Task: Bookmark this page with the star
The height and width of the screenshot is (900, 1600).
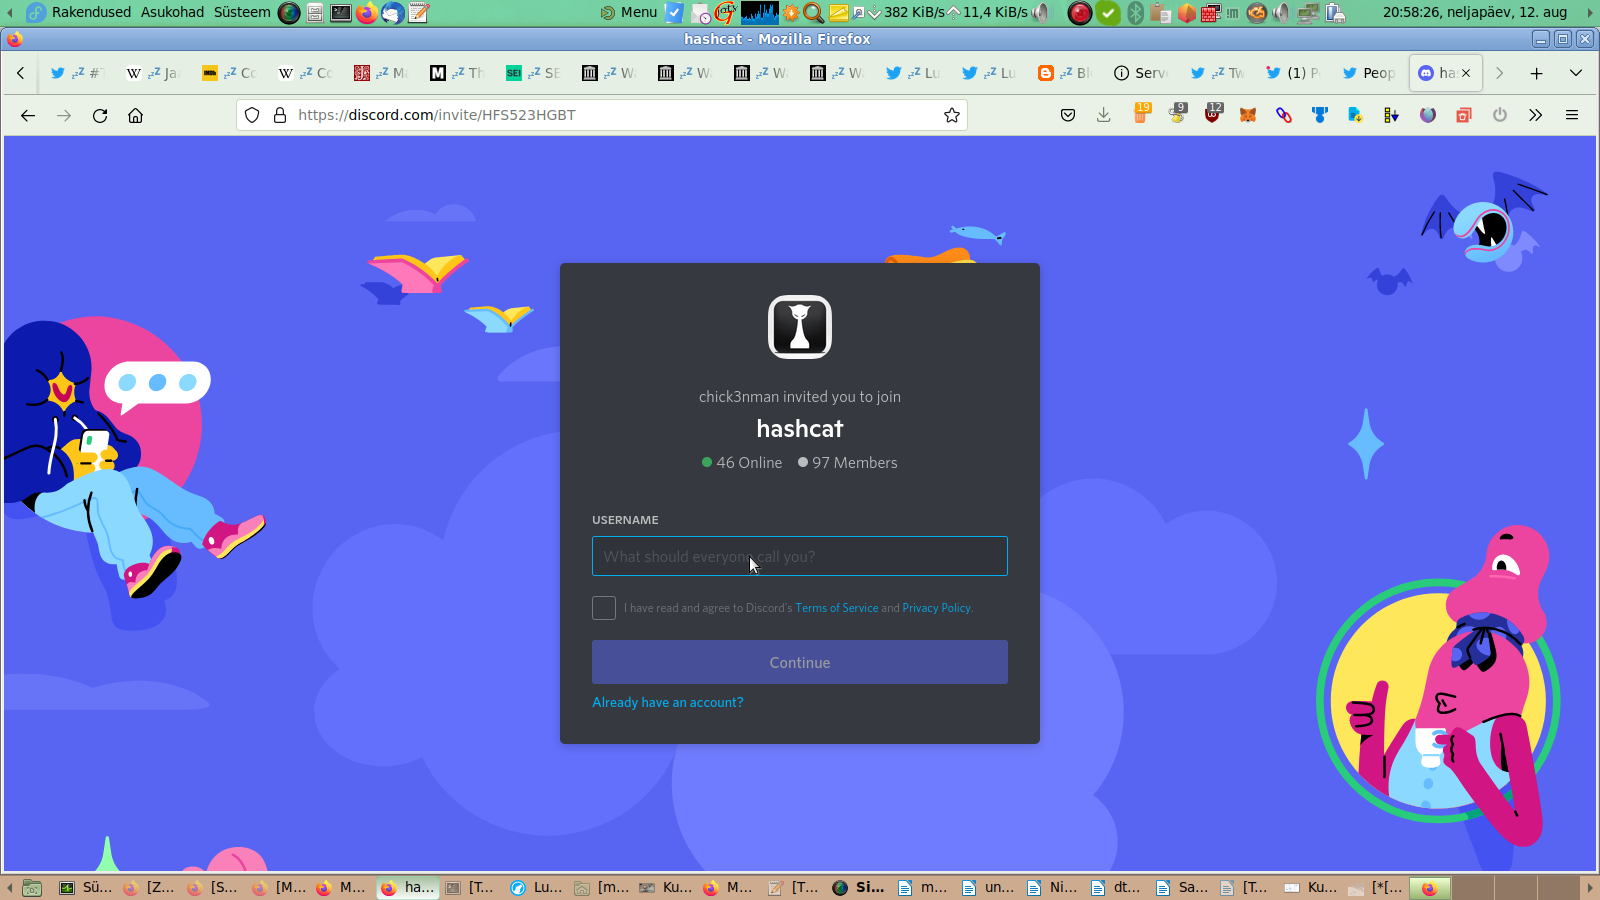Action: [x=952, y=115]
